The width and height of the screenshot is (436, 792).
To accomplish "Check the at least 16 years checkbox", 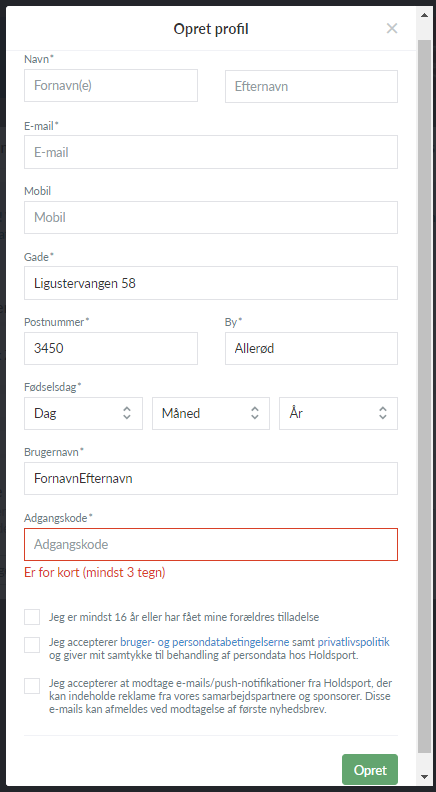I will pyautogui.click(x=32, y=617).
